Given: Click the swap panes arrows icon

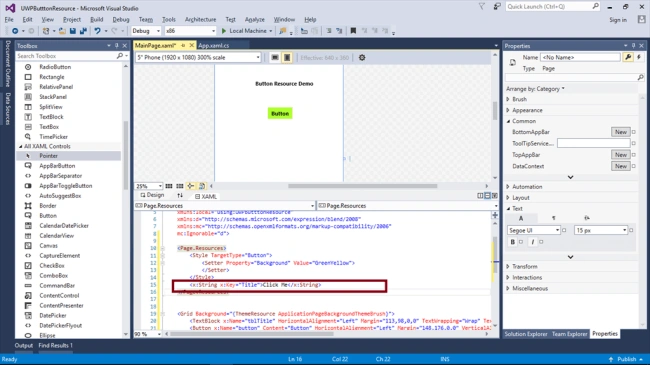Looking at the screenshot, I should (180, 195).
